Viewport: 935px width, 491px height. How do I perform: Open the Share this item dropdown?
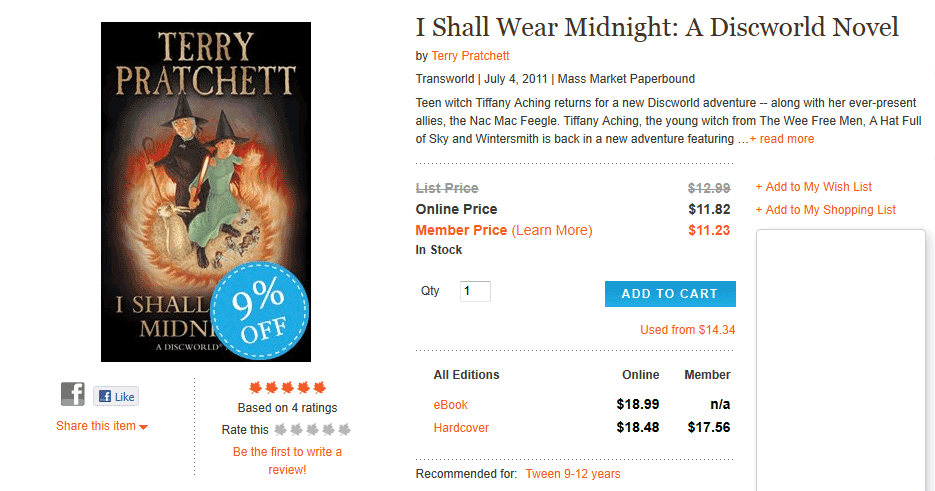(x=102, y=426)
